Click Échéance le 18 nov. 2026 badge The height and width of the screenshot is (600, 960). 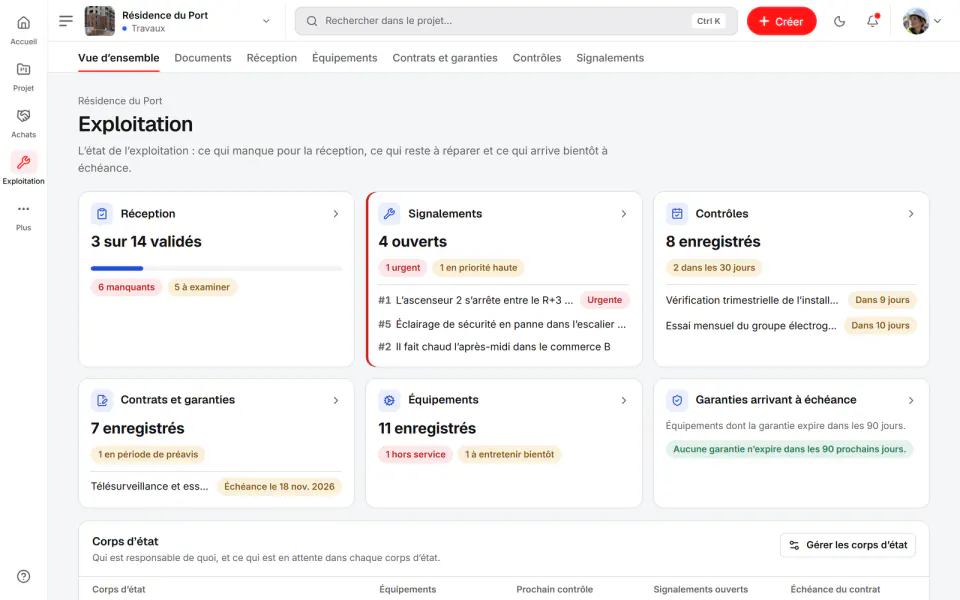[279, 487]
